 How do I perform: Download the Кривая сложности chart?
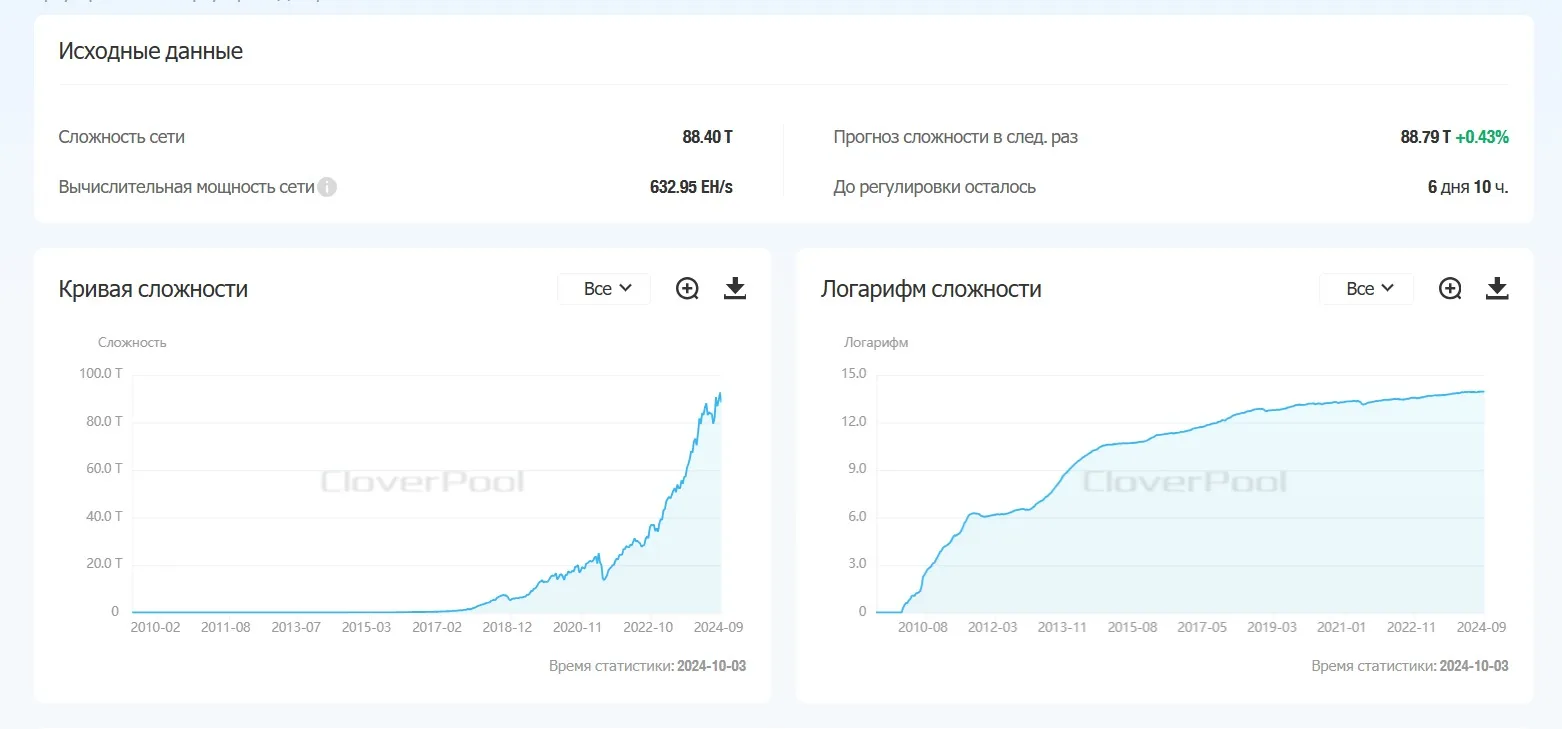[735, 289]
